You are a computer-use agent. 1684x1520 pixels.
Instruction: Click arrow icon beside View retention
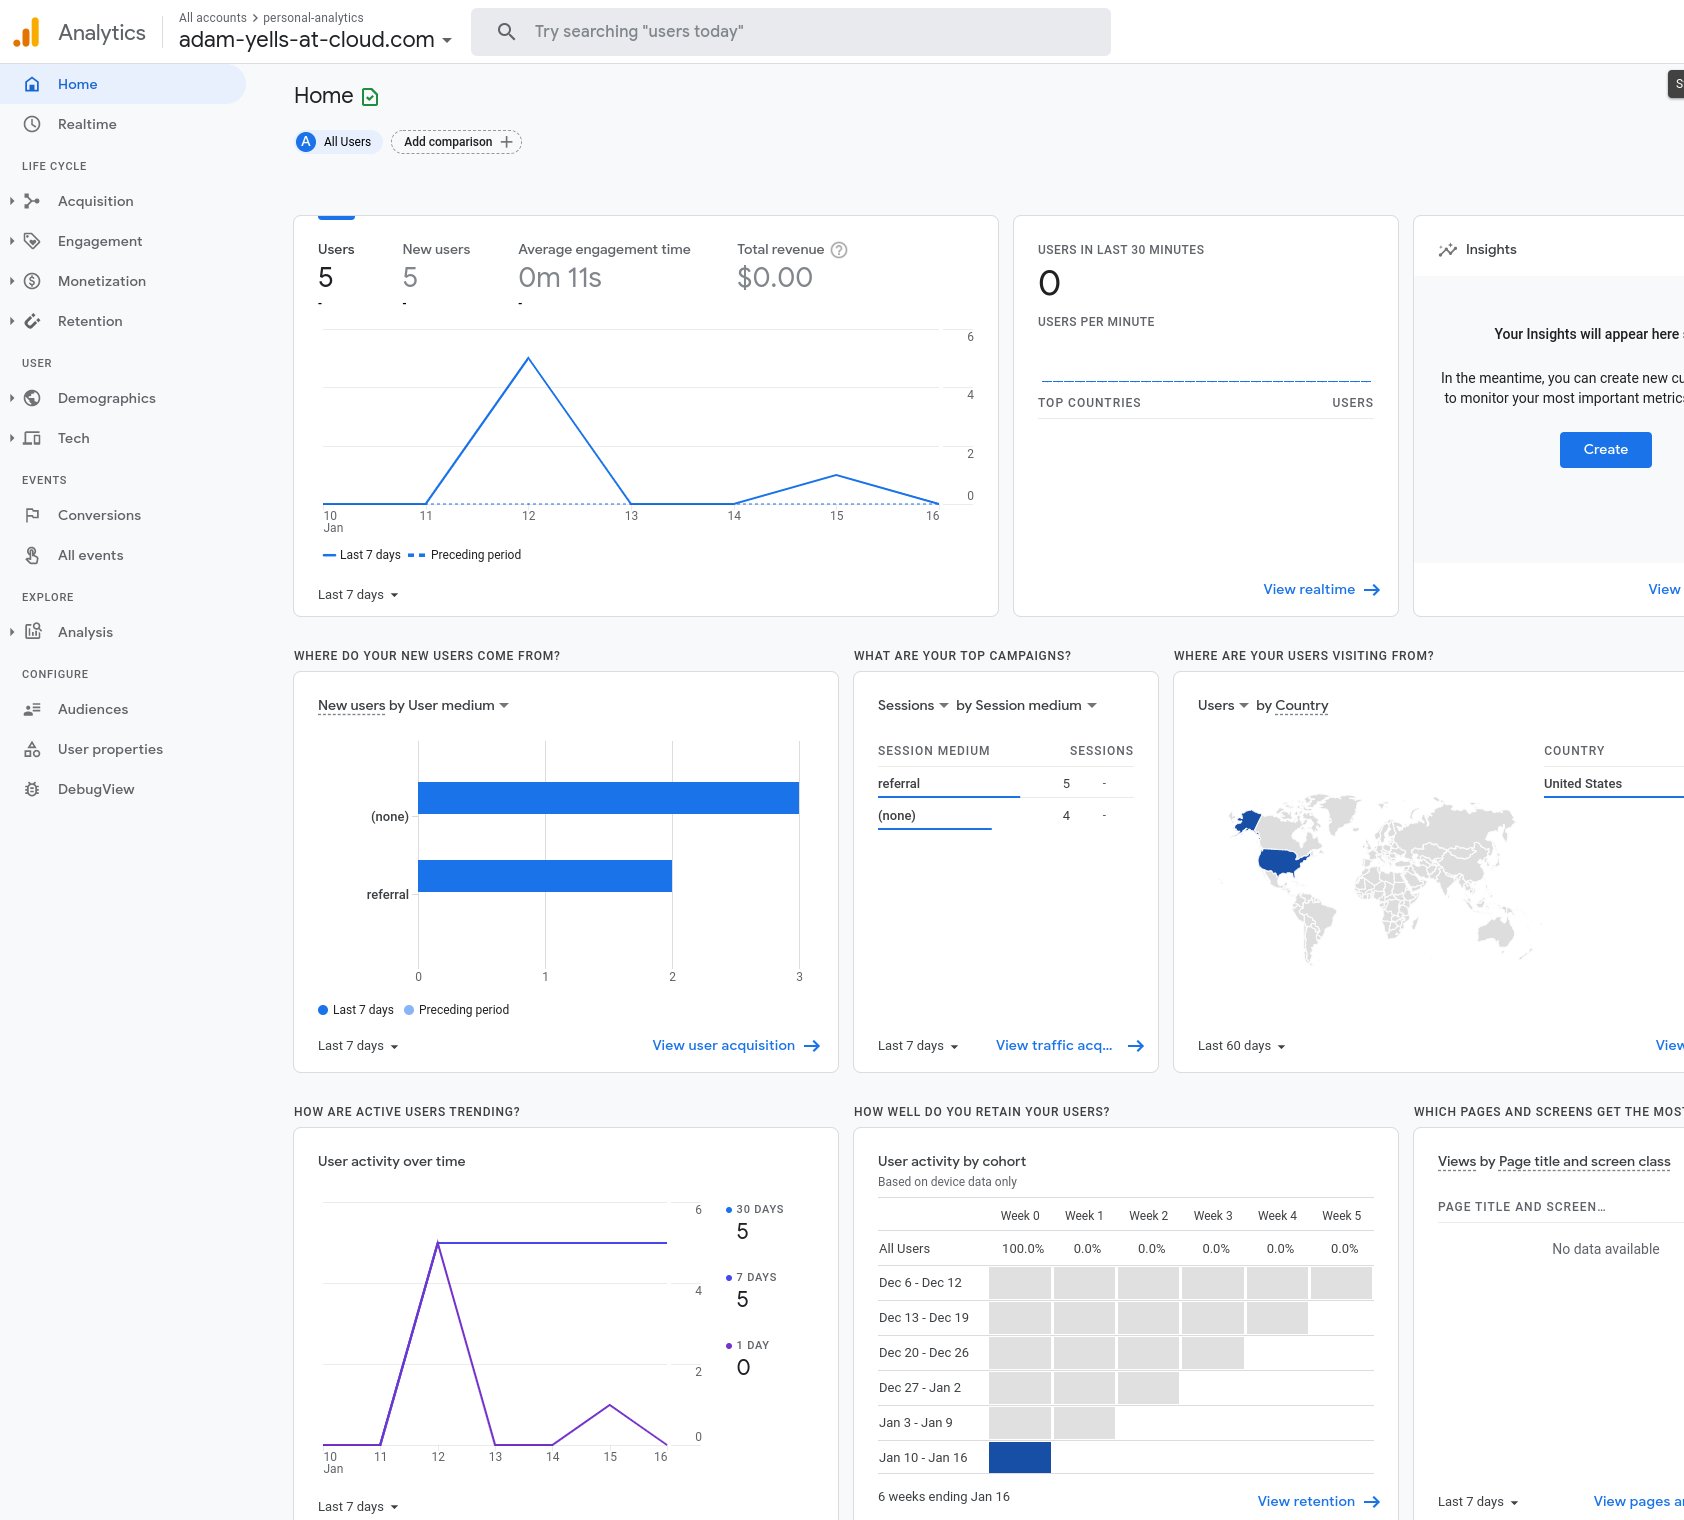(x=1372, y=1502)
